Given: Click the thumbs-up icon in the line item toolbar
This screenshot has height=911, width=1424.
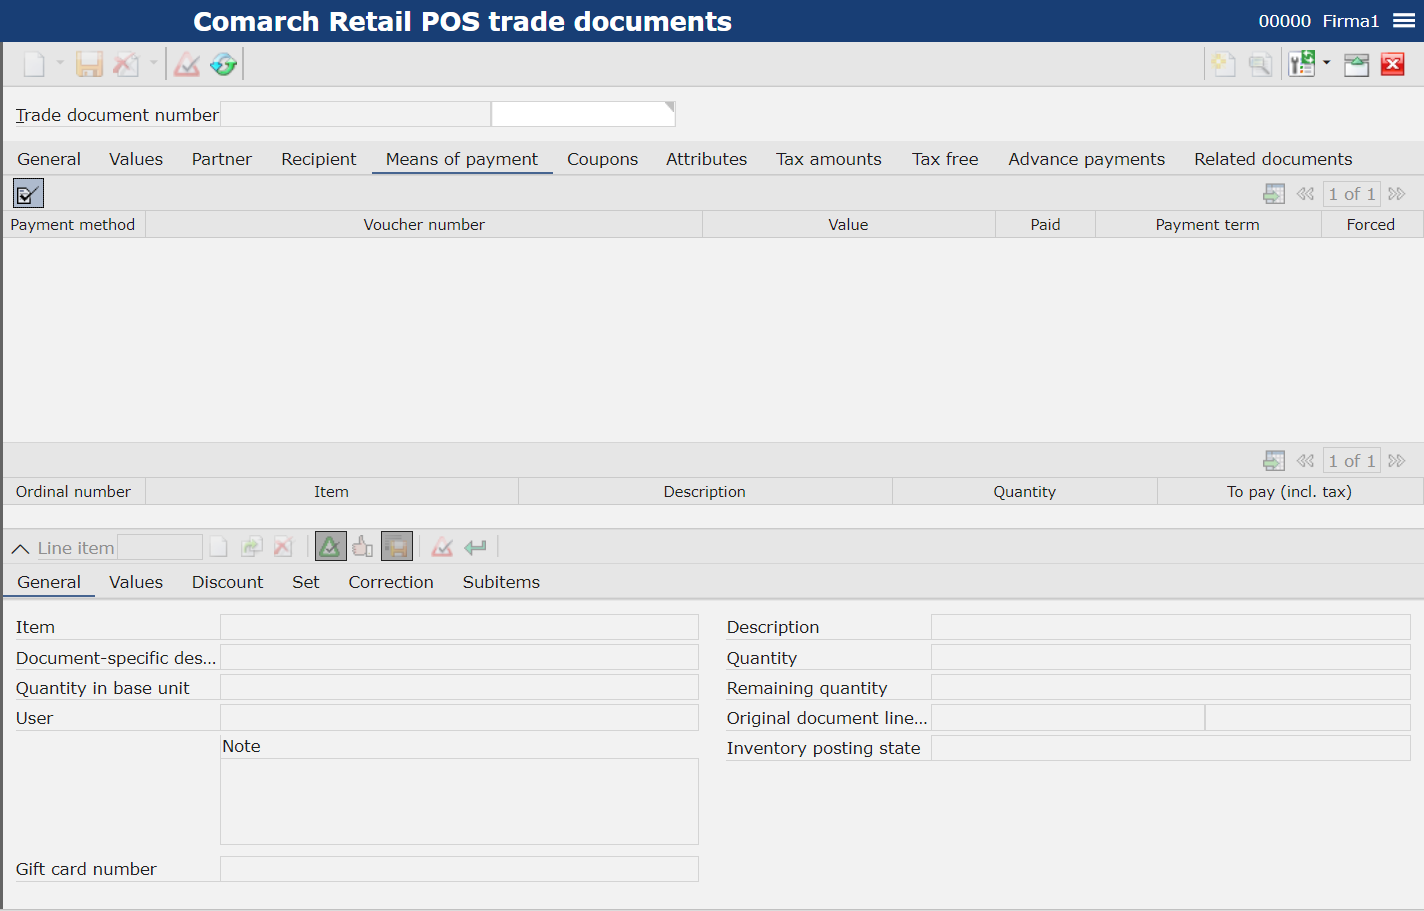Looking at the screenshot, I should coord(363,547).
